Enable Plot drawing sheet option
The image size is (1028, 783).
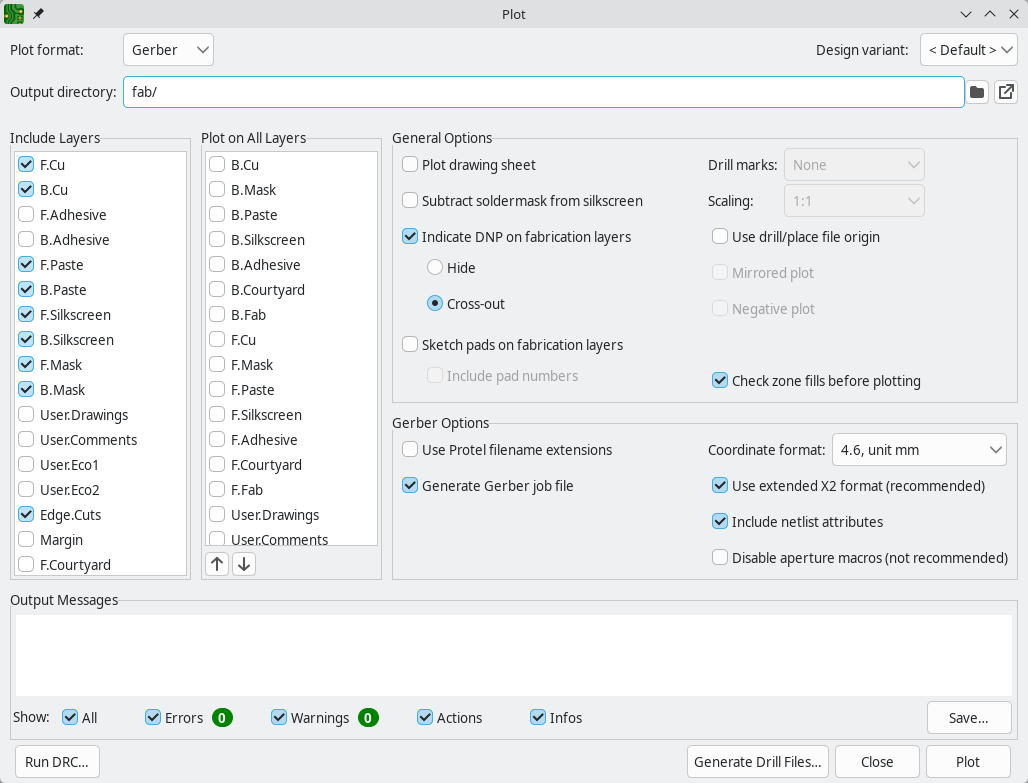coord(410,165)
